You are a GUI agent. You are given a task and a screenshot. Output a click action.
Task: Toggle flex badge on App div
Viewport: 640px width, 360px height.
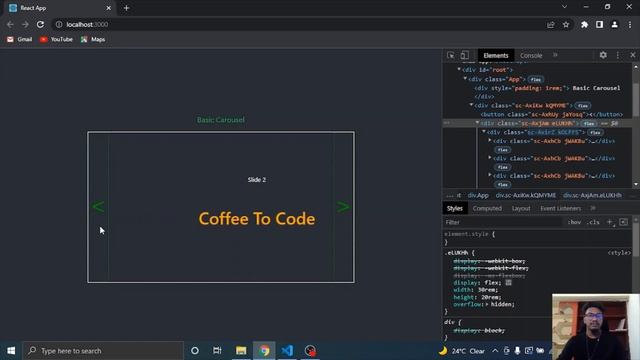(x=536, y=80)
